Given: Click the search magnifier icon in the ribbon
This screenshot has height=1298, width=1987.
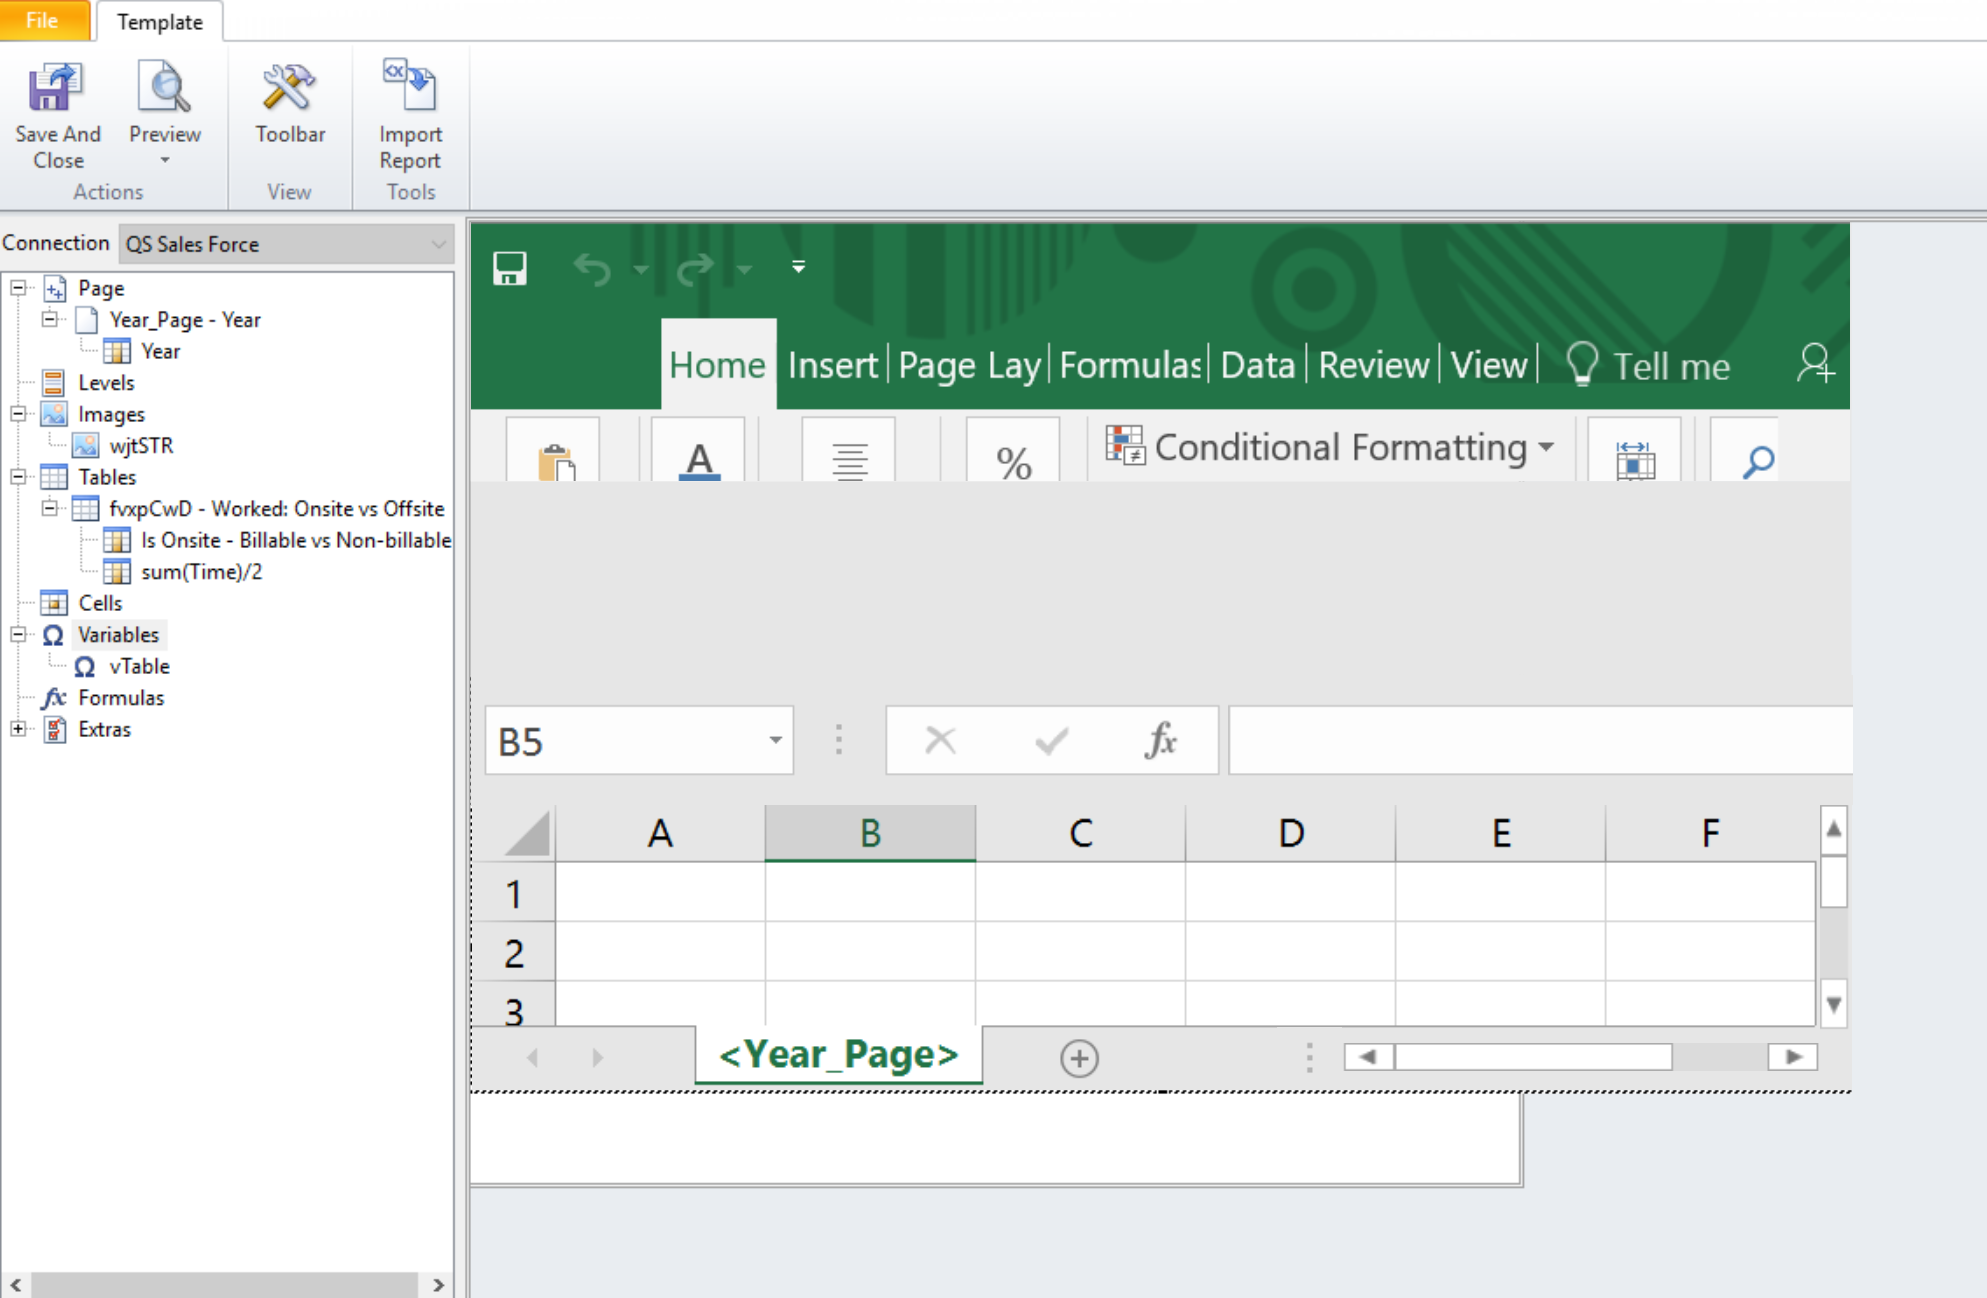Looking at the screenshot, I should 1757,460.
